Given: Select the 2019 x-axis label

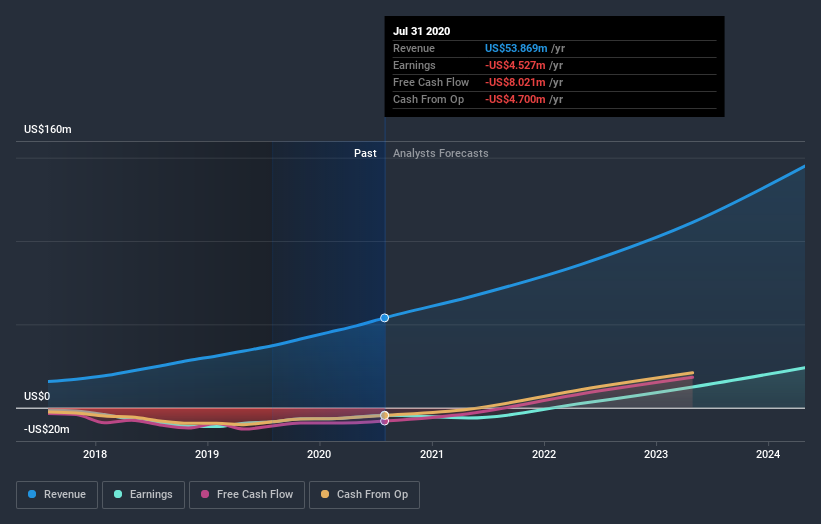Looking at the screenshot, I should (207, 454).
